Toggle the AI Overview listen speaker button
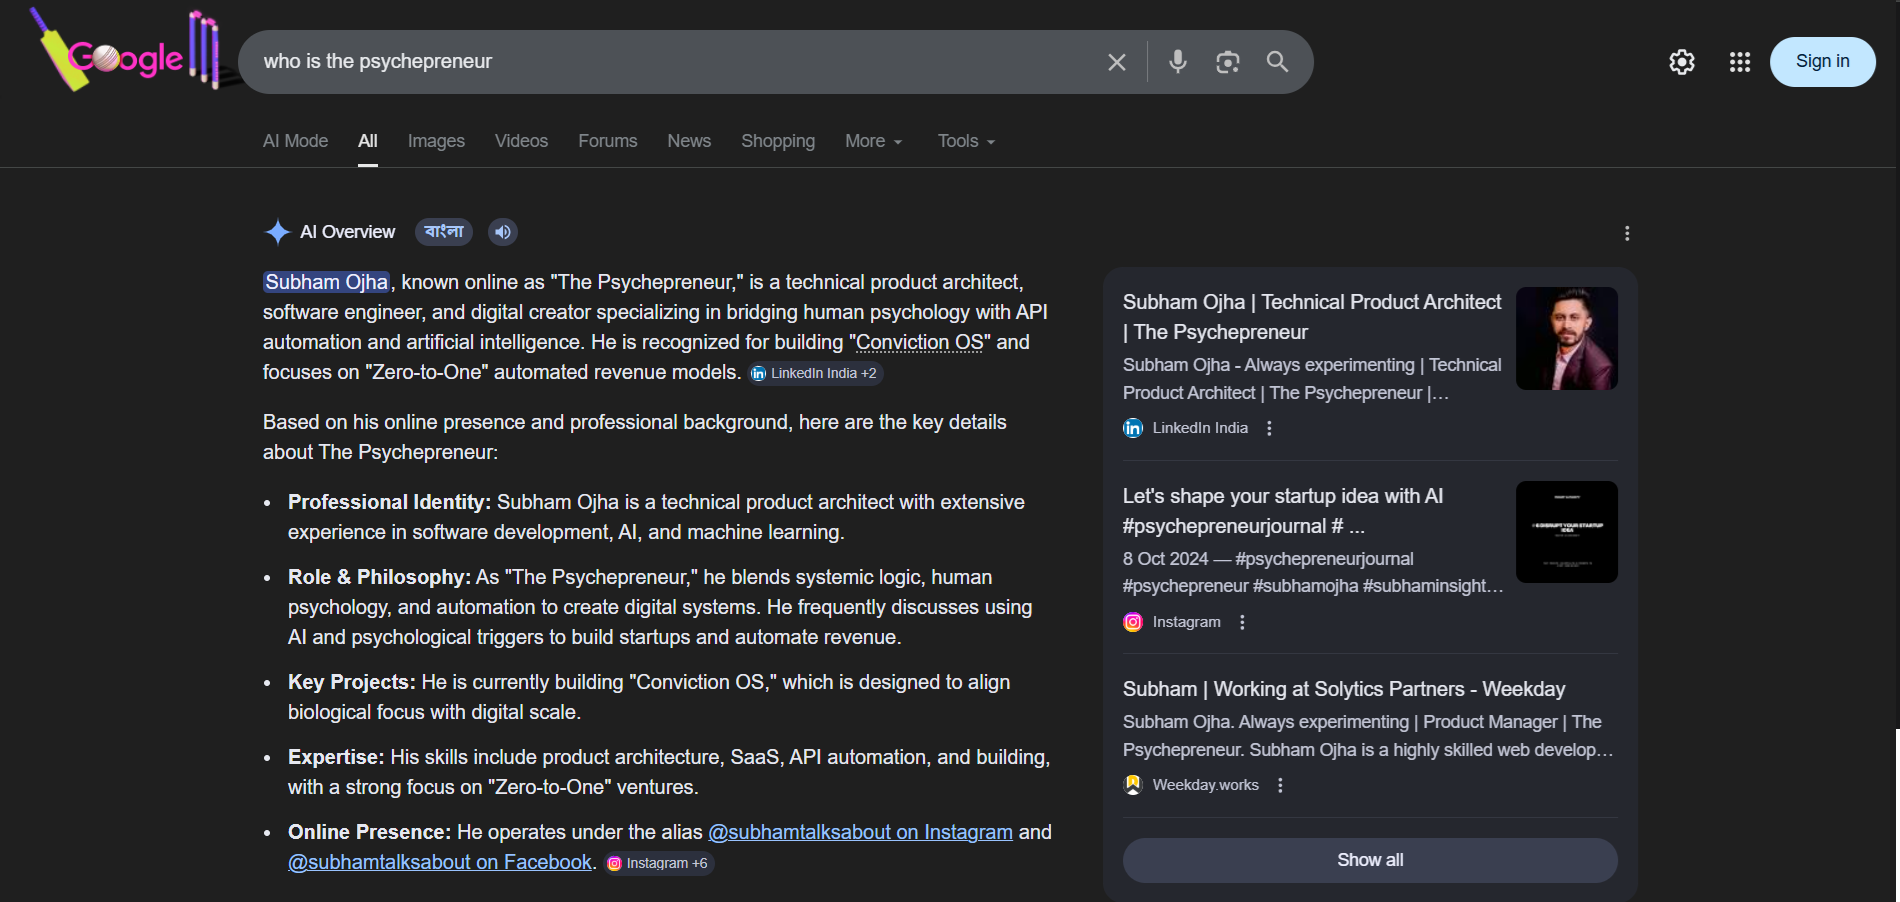The height and width of the screenshot is (902, 1900). click(x=502, y=232)
